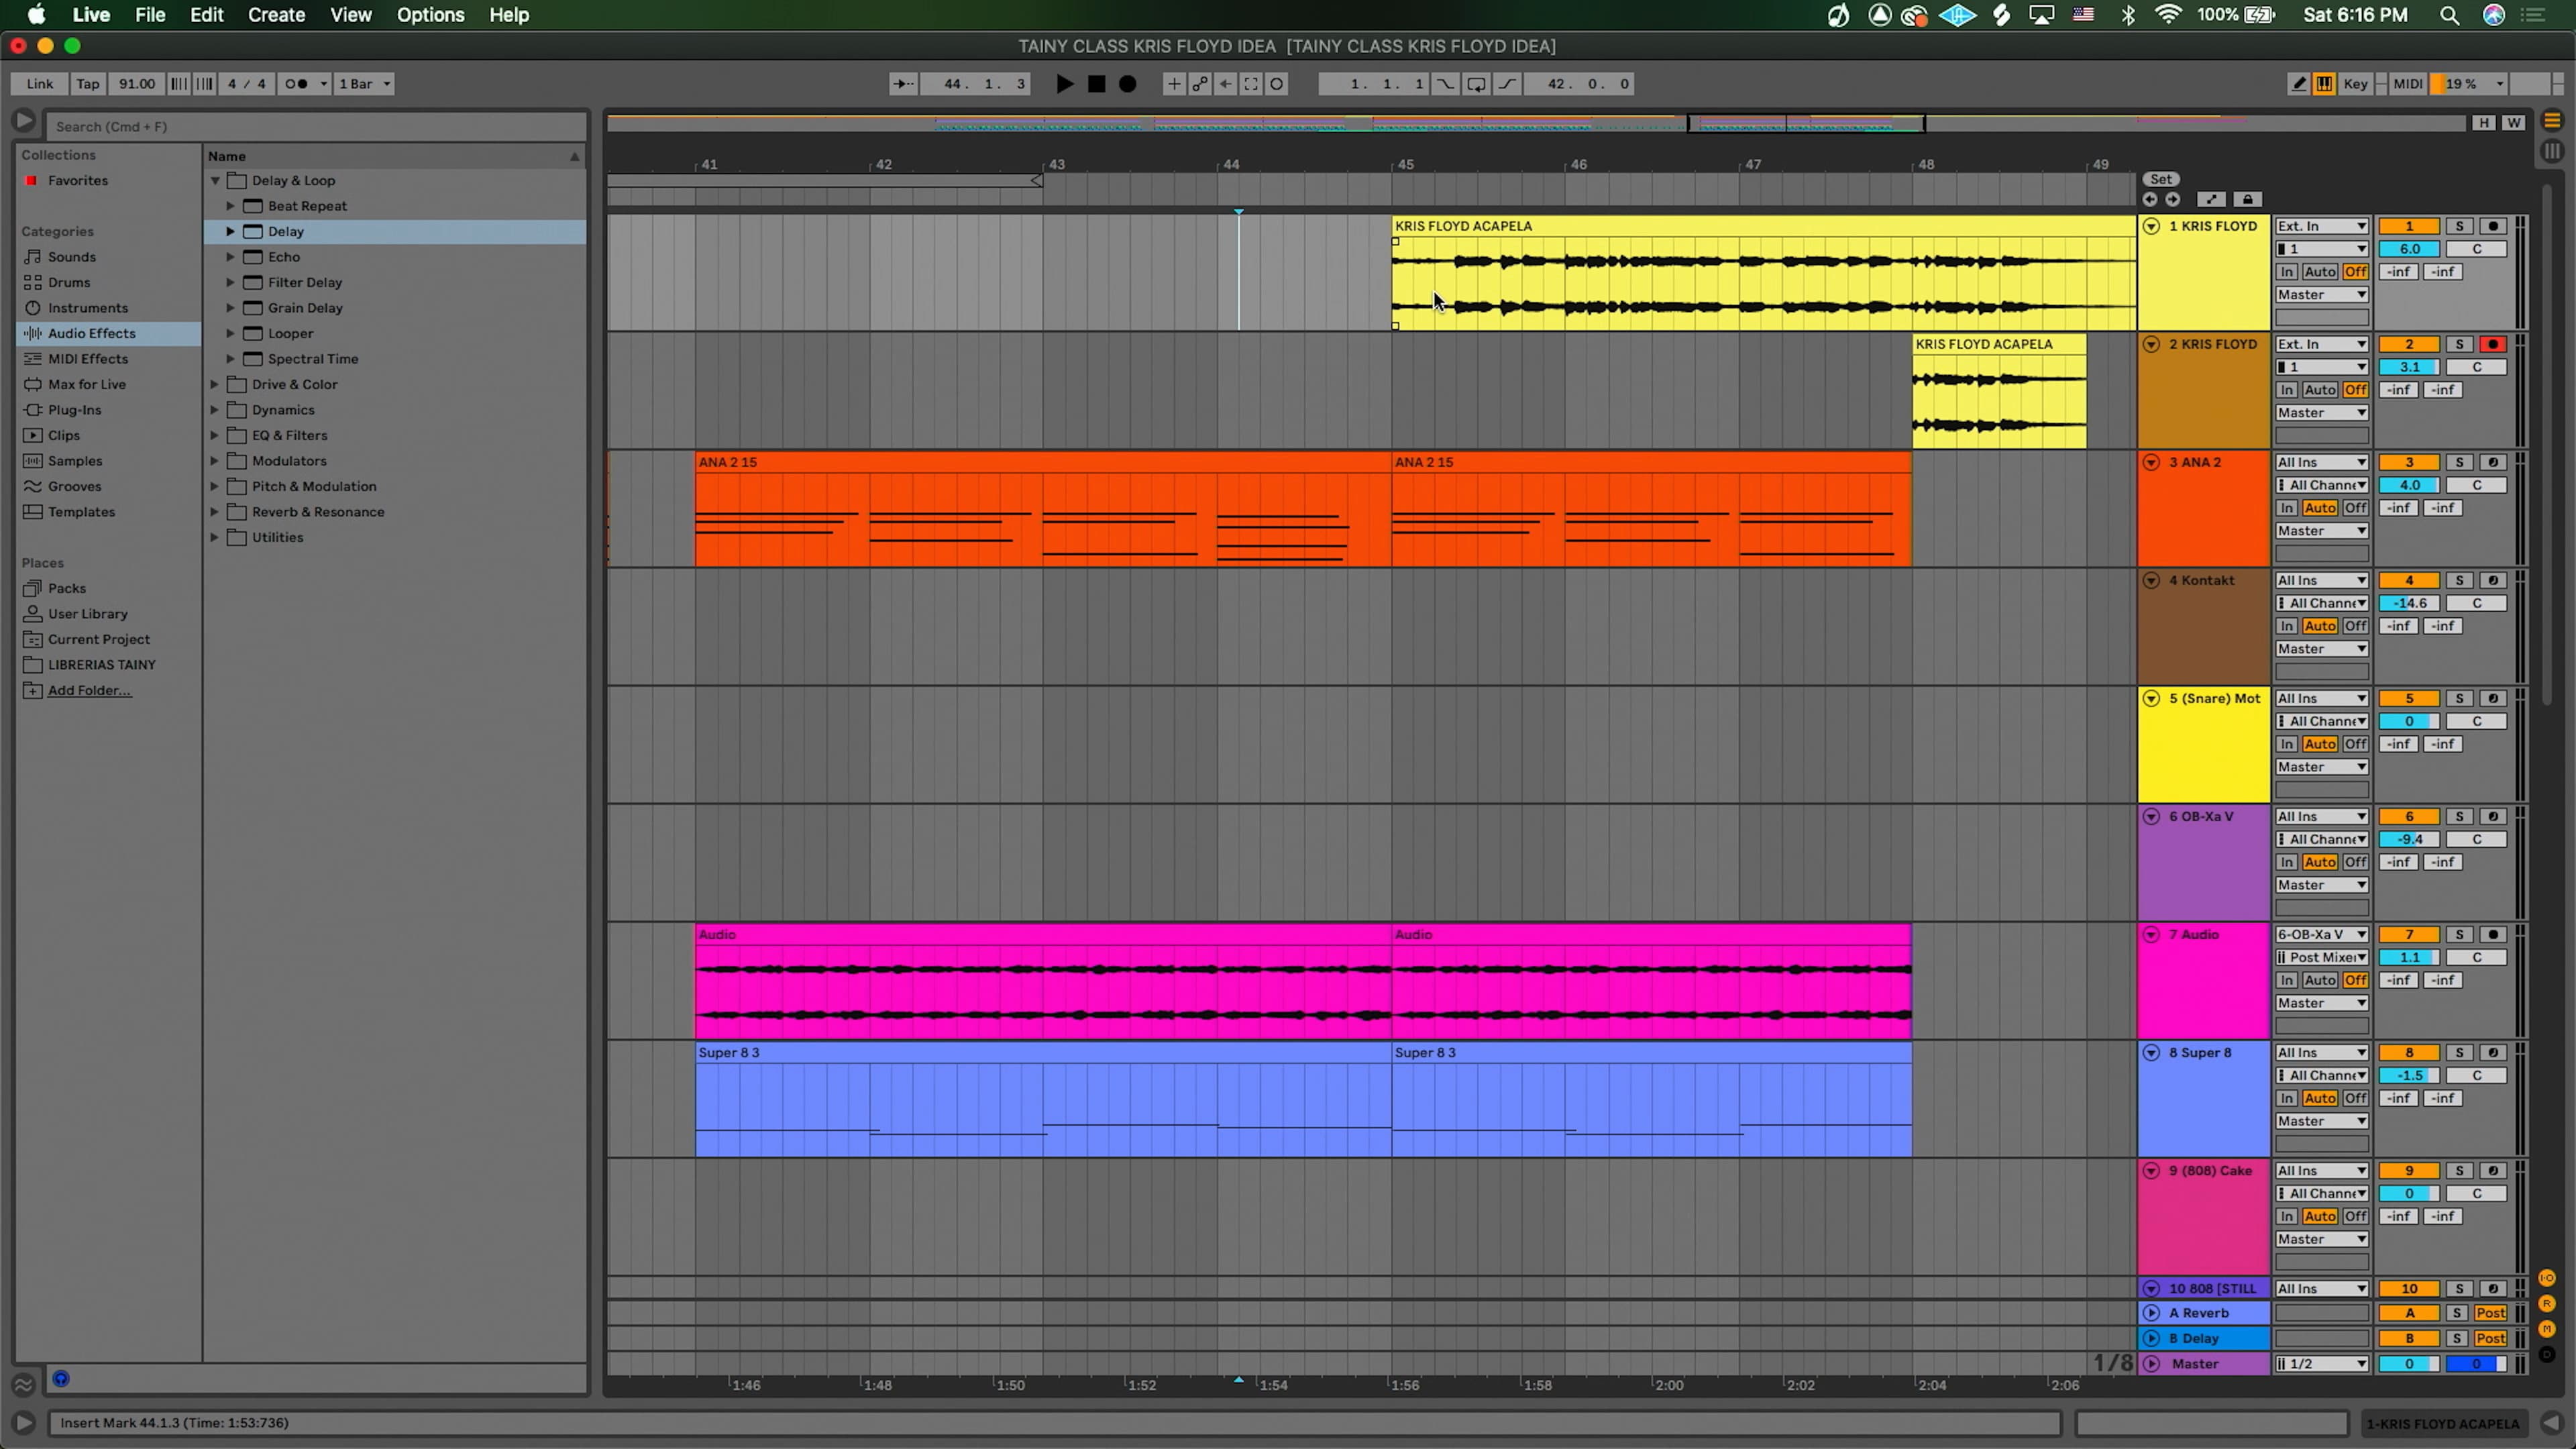
Task: Click the Add Folder link
Action: (89, 690)
